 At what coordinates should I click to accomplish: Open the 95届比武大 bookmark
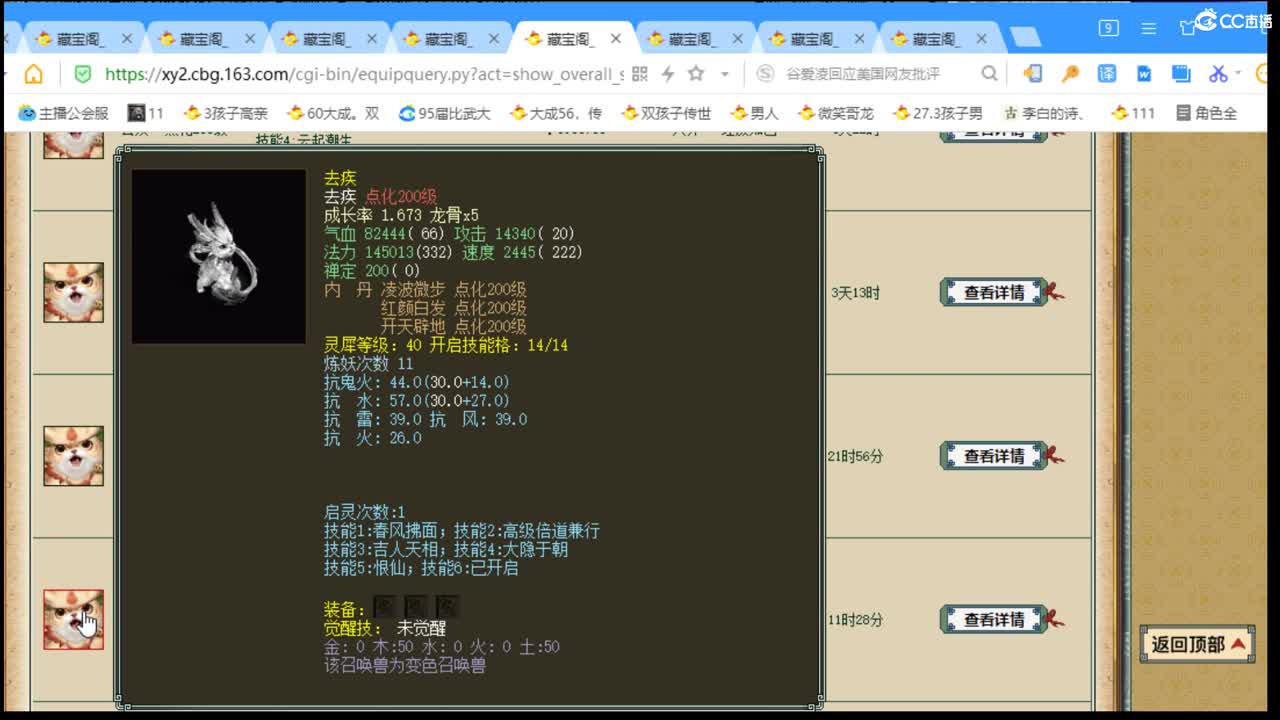(x=444, y=113)
